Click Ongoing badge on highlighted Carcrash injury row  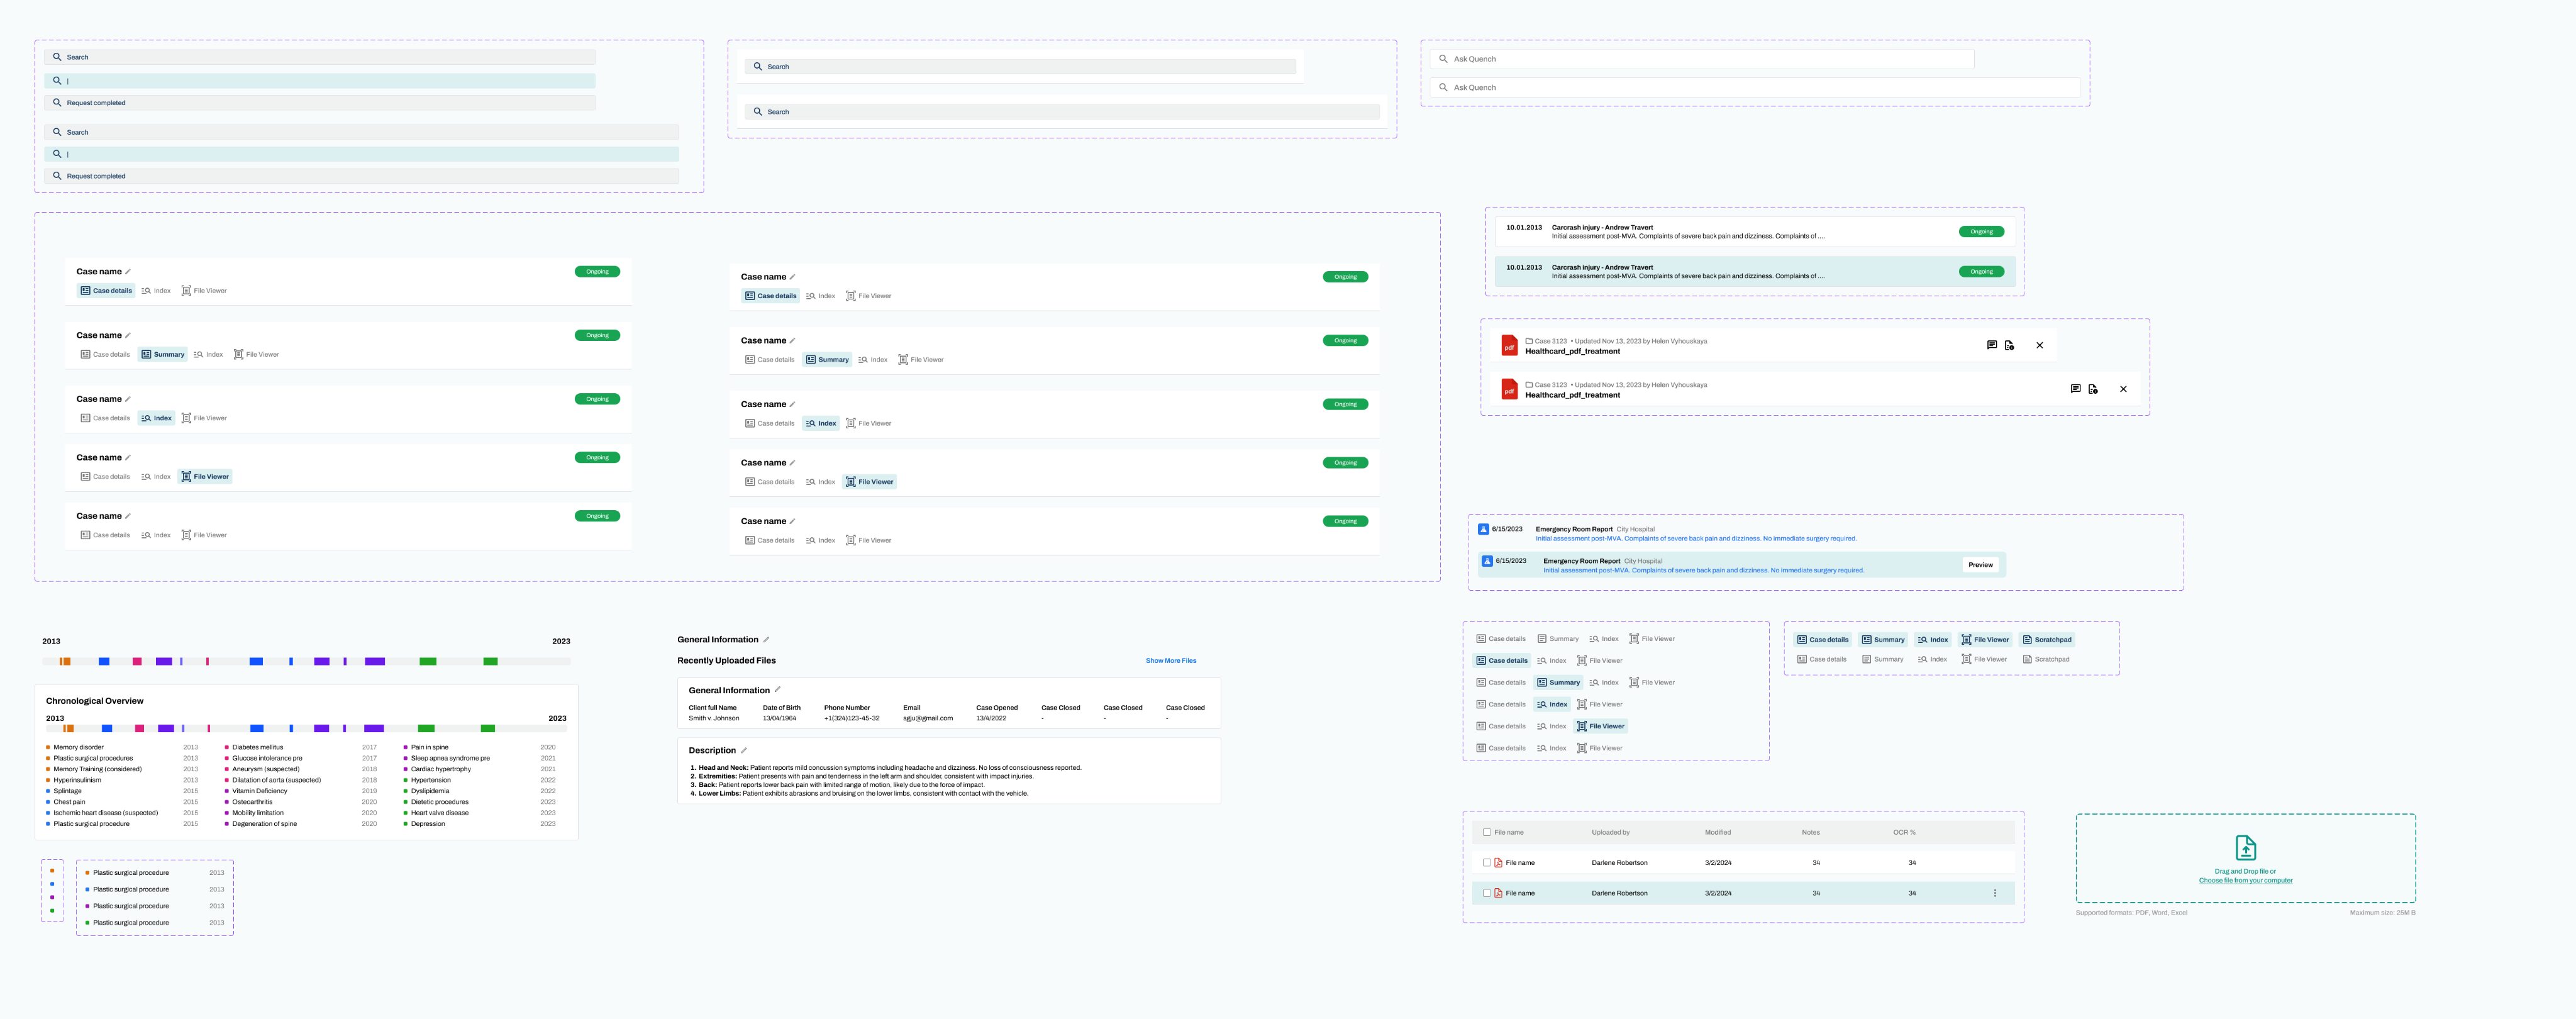(1981, 272)
